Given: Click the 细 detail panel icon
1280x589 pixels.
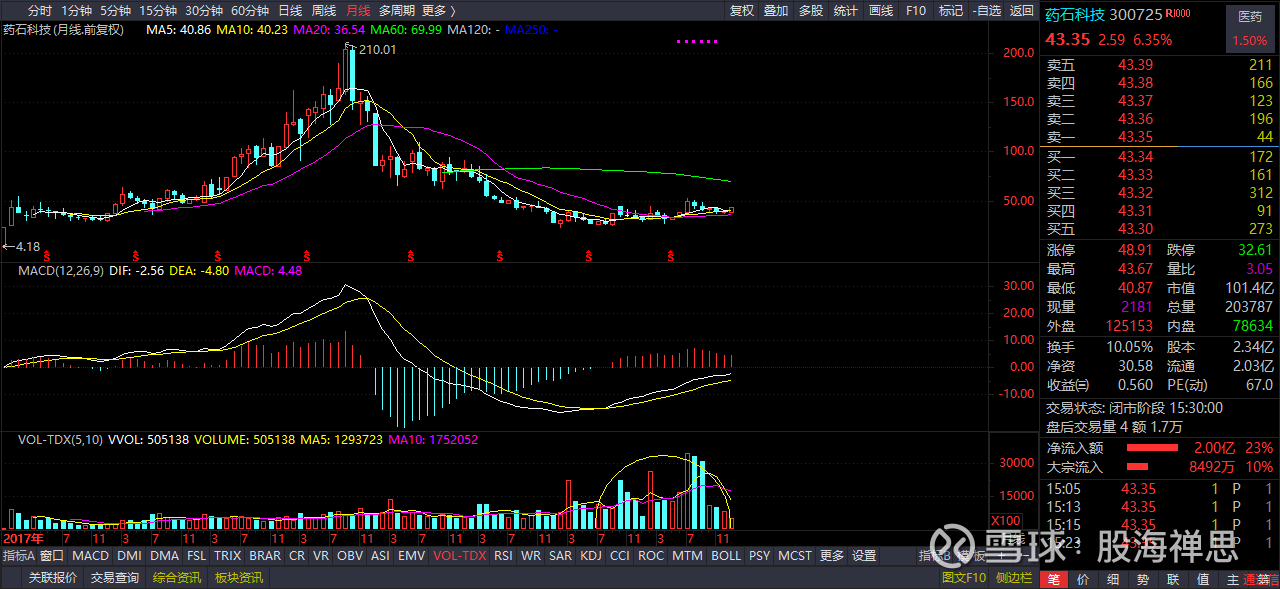Looking at the screenshot, I should point(1113,579).
